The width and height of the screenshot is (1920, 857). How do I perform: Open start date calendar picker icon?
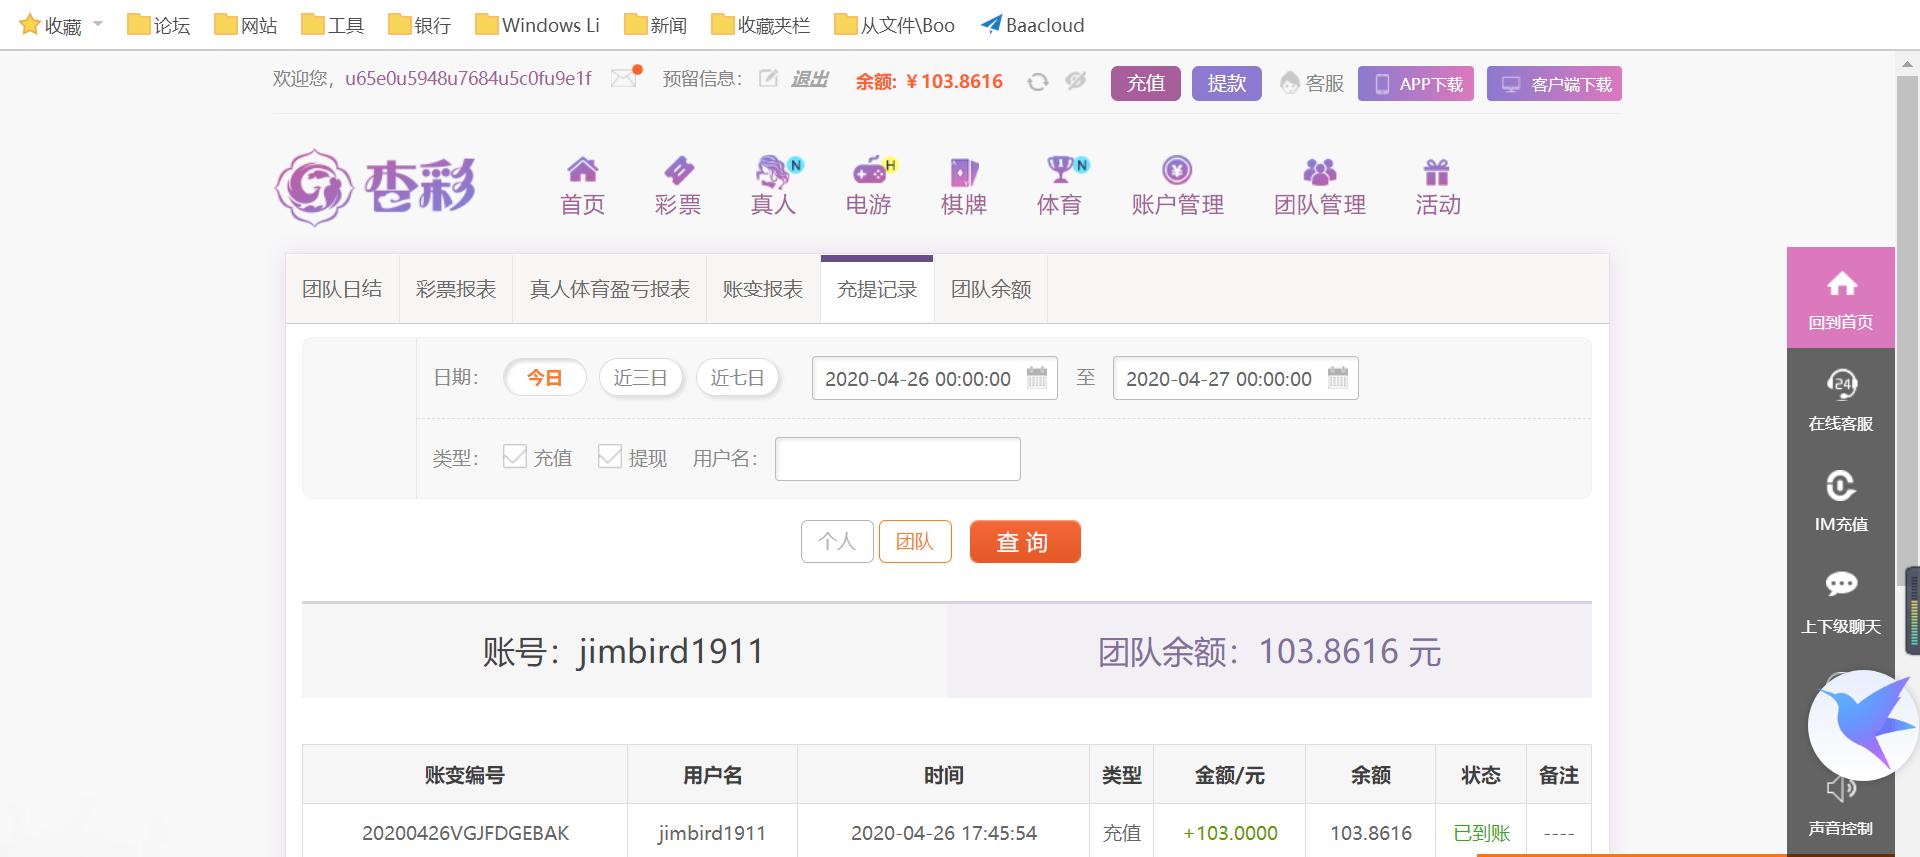click(1037, 377)
